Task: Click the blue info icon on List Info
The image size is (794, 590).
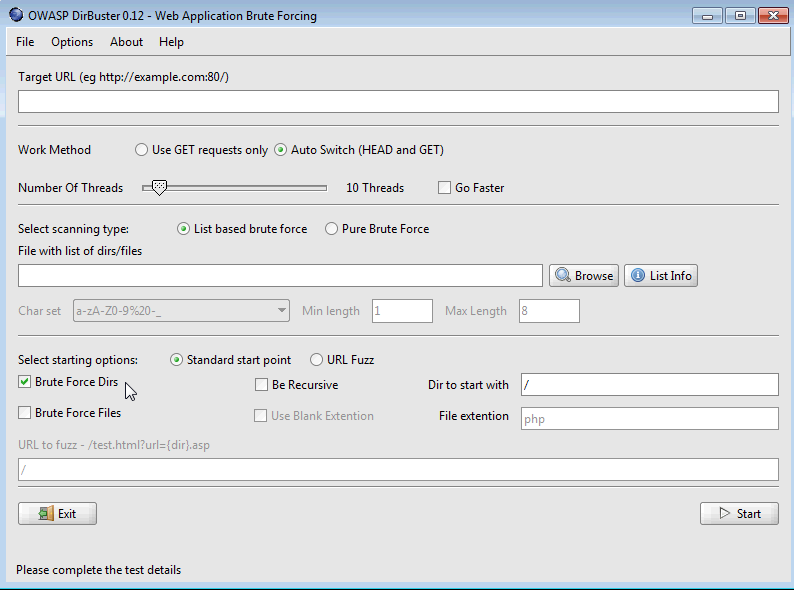Action: [x=638, y=275]
